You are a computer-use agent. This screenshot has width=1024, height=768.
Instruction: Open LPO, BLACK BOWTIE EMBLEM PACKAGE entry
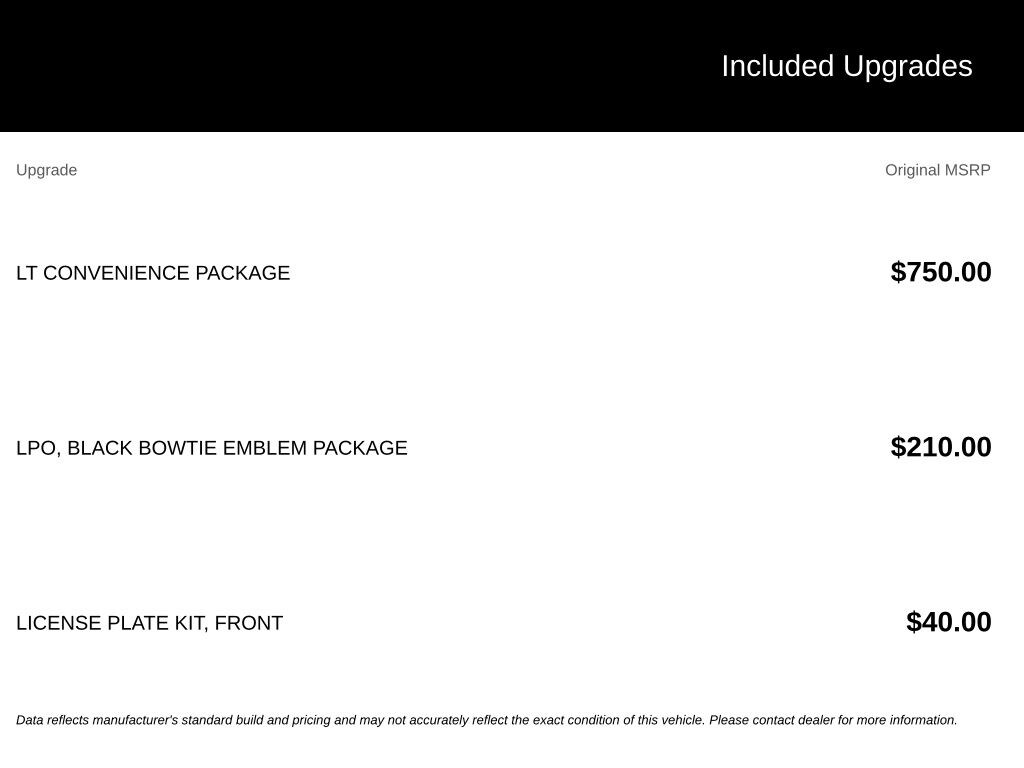click(x=212, y=448)
